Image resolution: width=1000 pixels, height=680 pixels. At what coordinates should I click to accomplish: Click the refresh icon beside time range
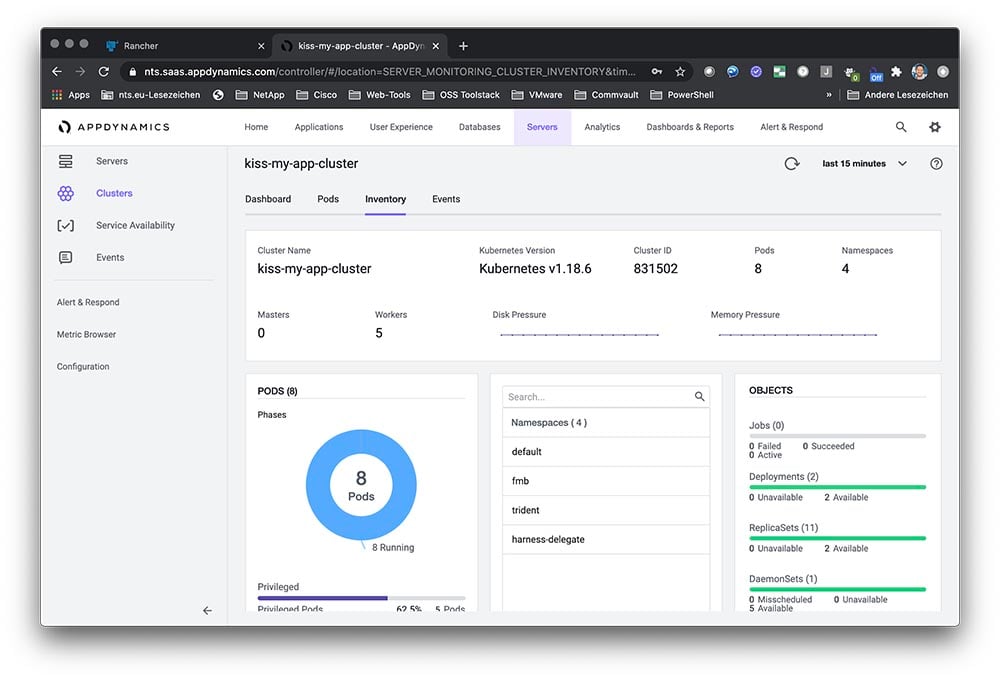tap(792, 164)
